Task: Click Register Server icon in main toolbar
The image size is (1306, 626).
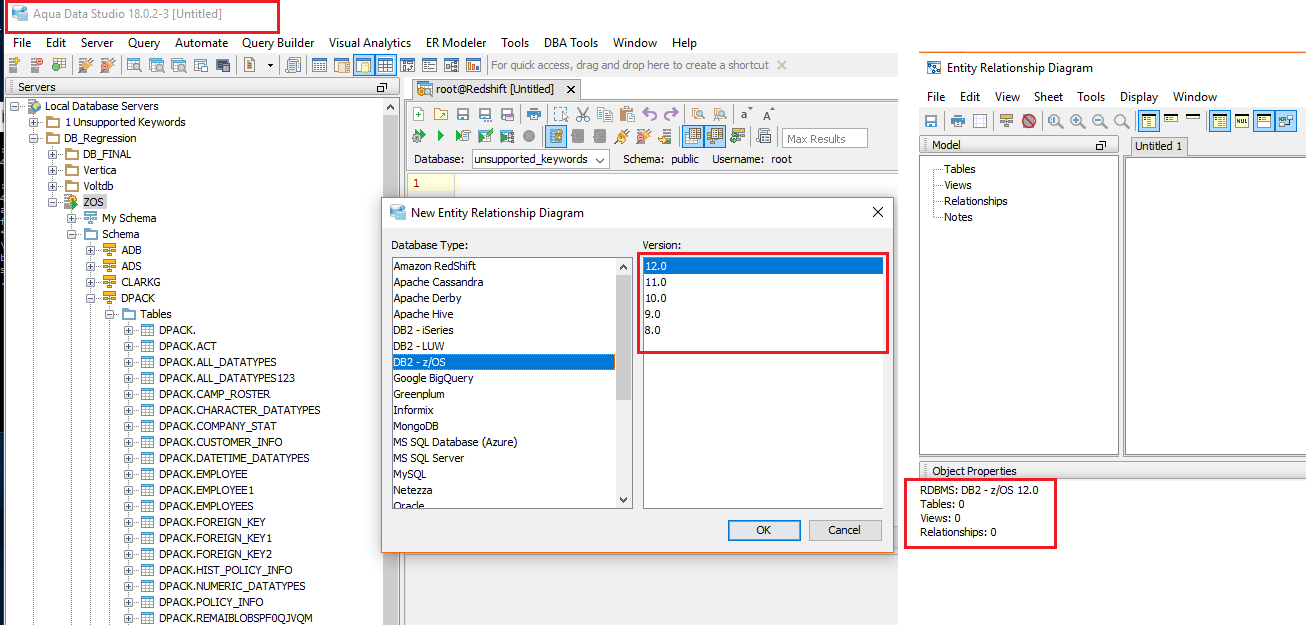Action: coord(14,65)
